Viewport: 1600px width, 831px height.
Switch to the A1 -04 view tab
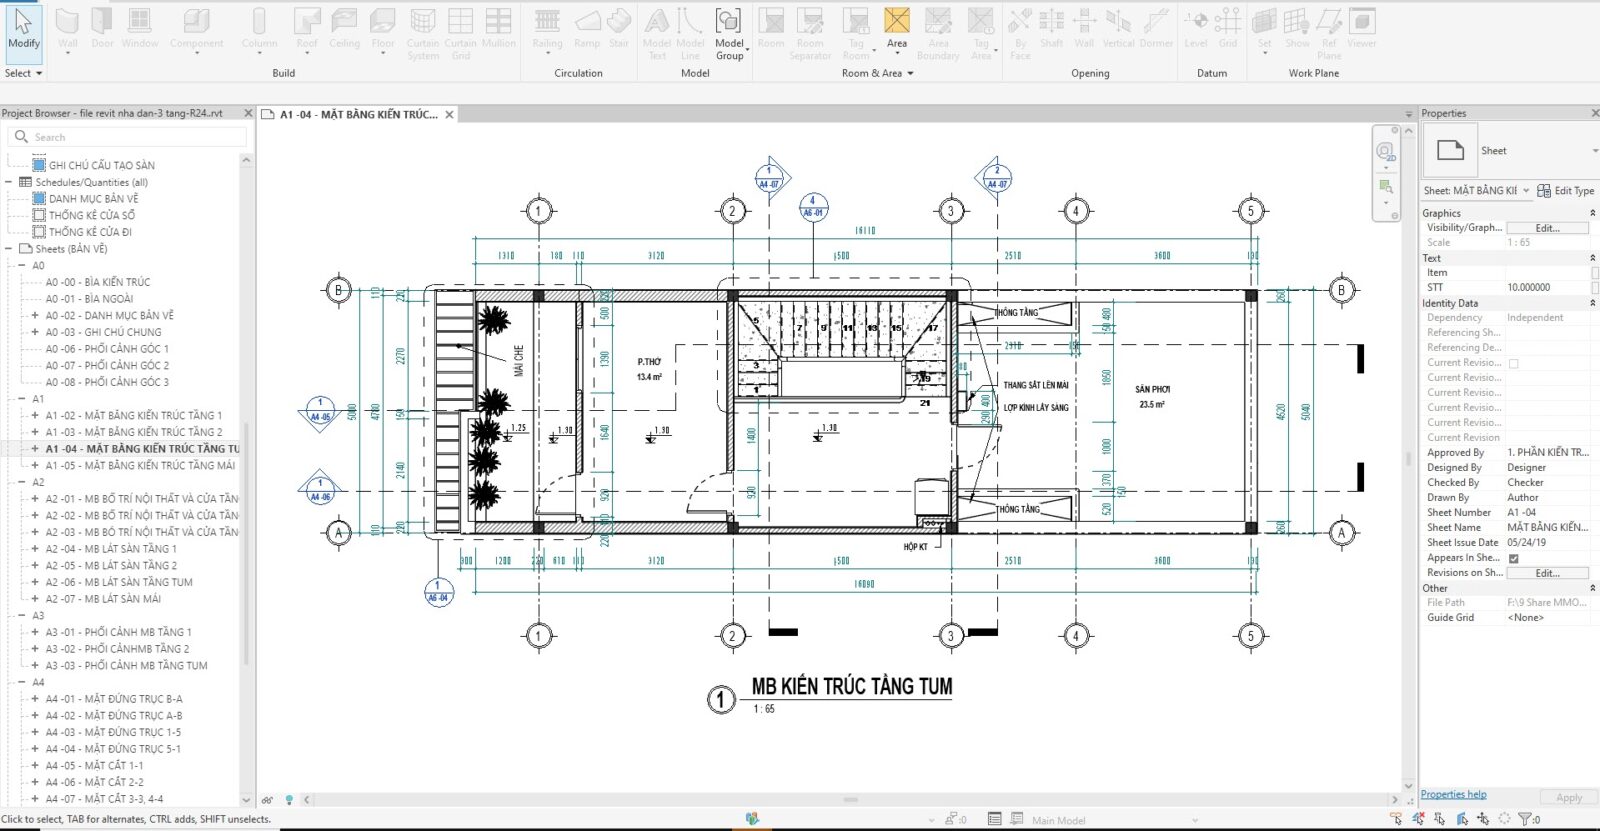pyautogui.click(x=358, y=114)
